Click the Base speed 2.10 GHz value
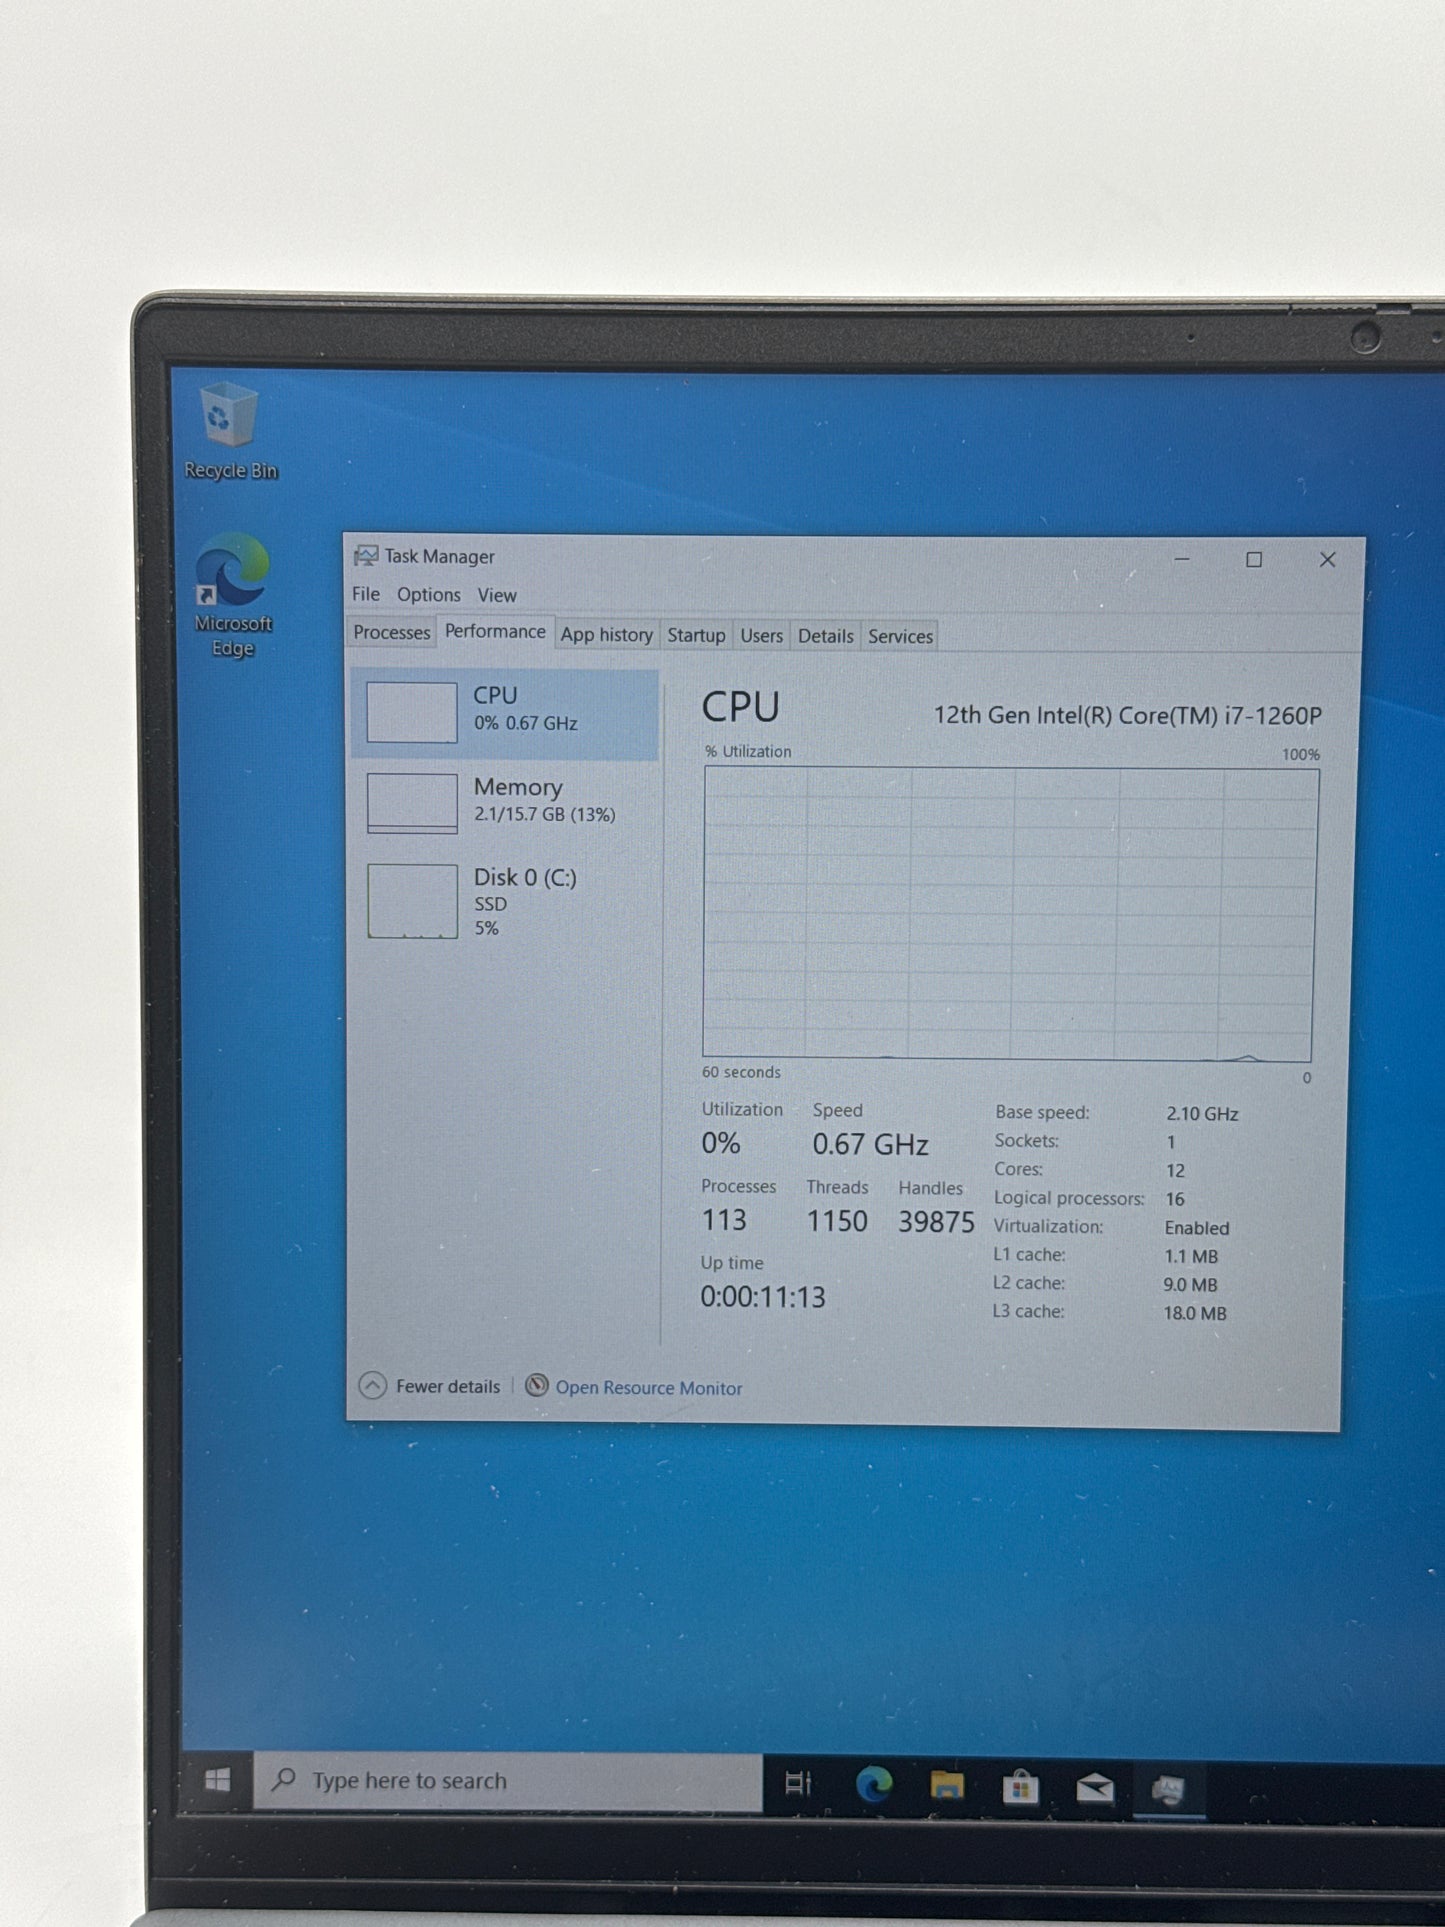Image resolution: width=1445 pixels, height=1927 pixels. pyautogui.click(x=1202, y=1114)
